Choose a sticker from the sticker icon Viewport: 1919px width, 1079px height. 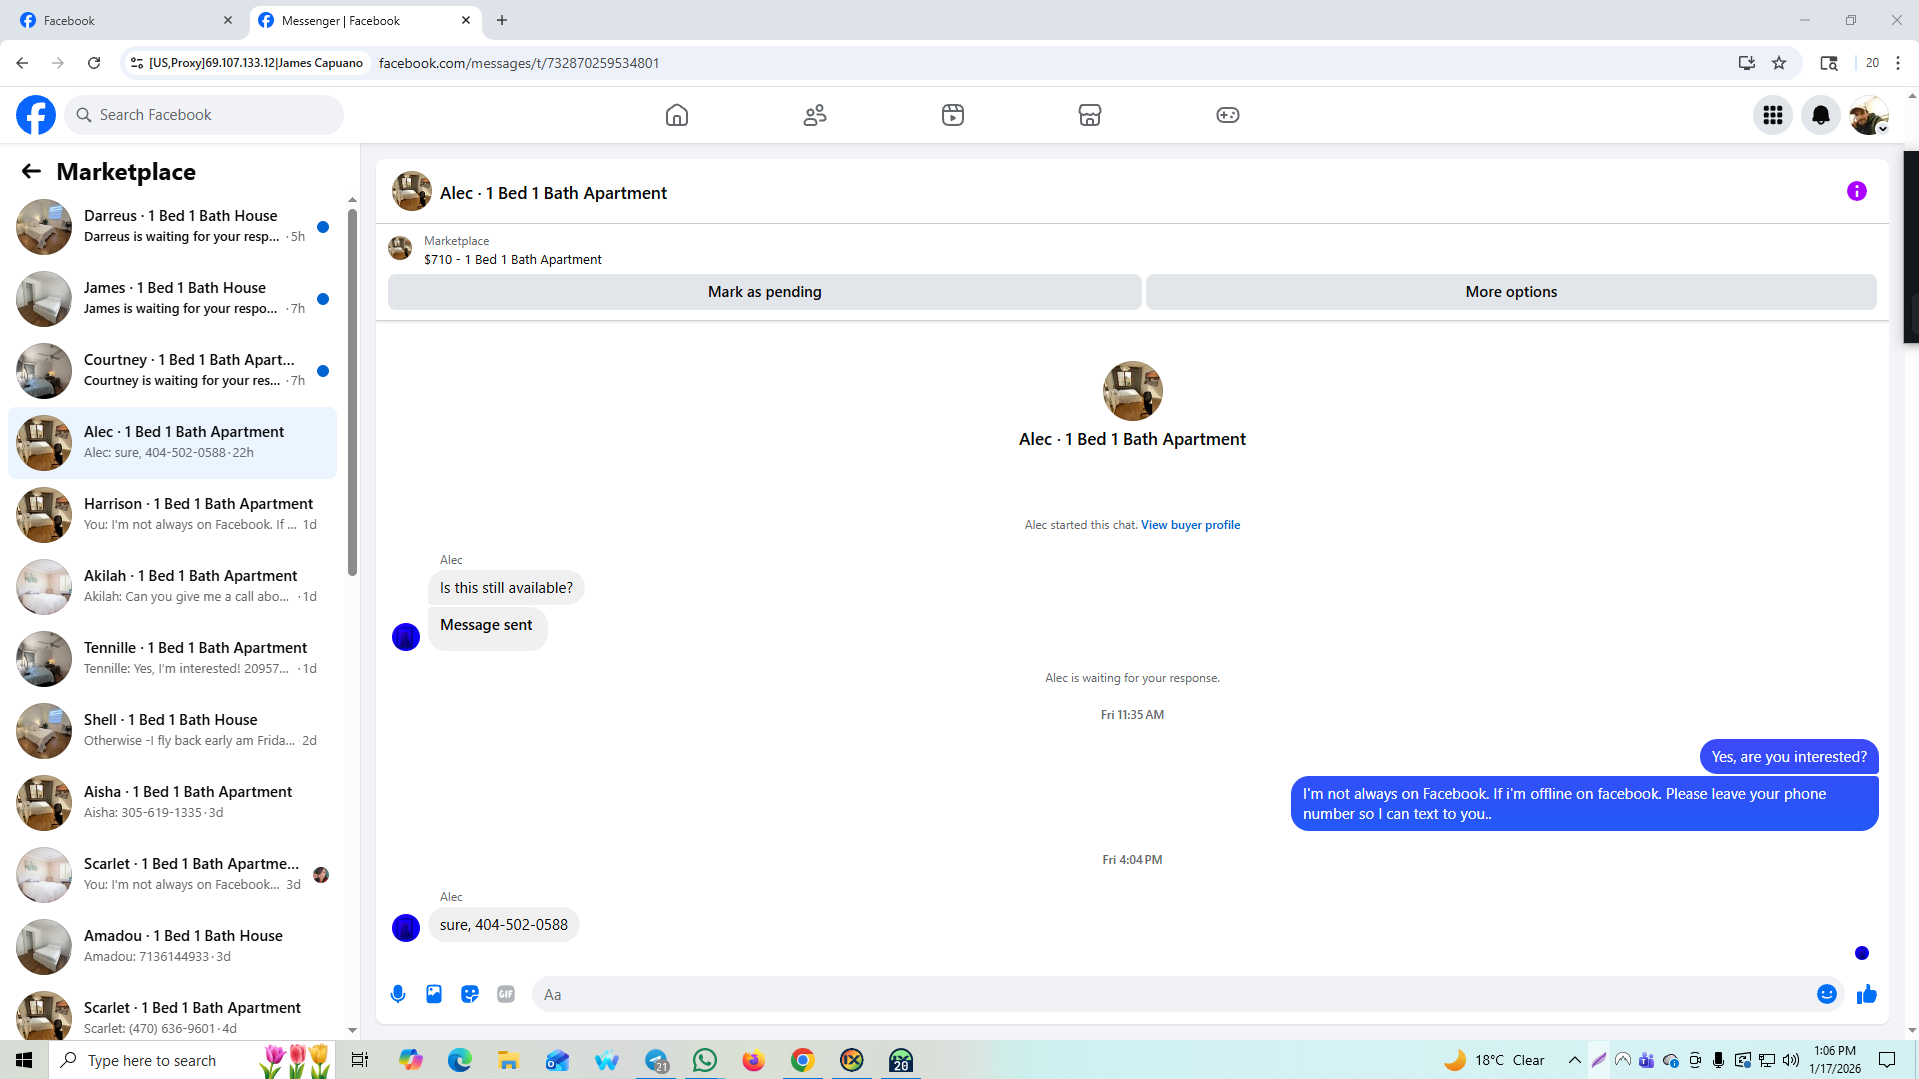[x=470, y=994]
